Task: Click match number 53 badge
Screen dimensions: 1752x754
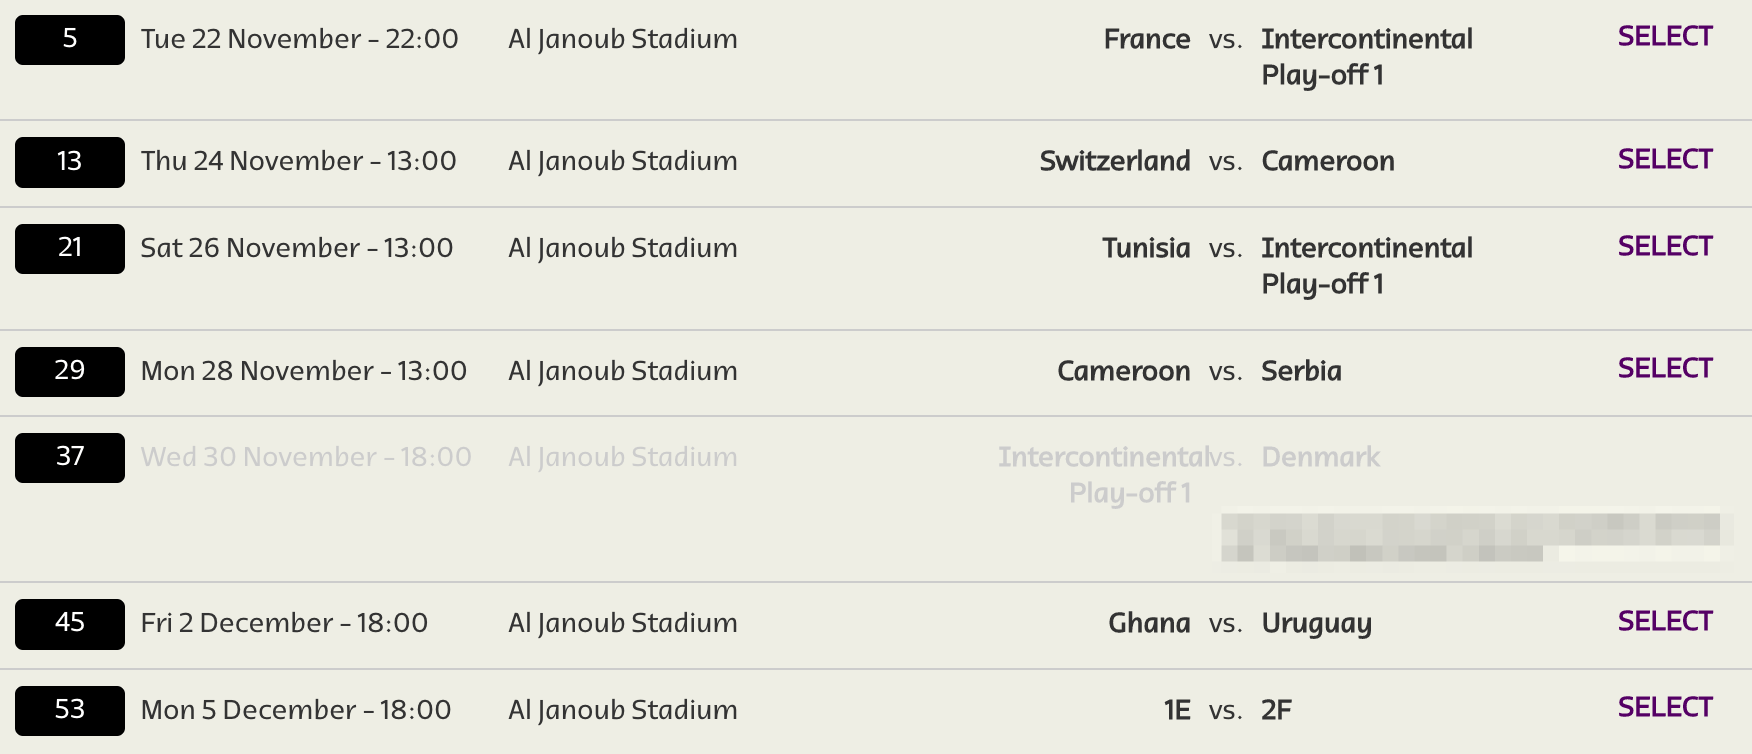Action: pos(70,710)
